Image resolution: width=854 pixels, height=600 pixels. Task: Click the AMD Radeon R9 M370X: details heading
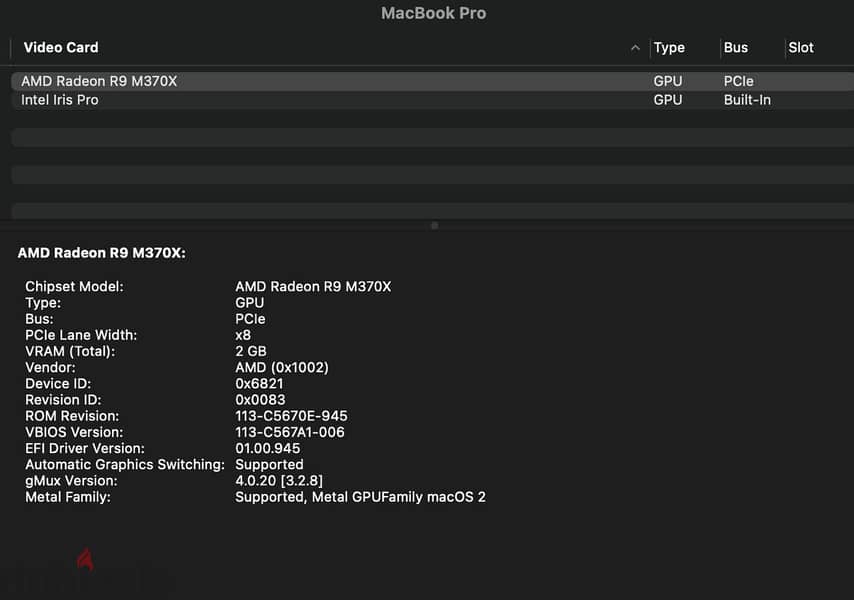point(101,253)
